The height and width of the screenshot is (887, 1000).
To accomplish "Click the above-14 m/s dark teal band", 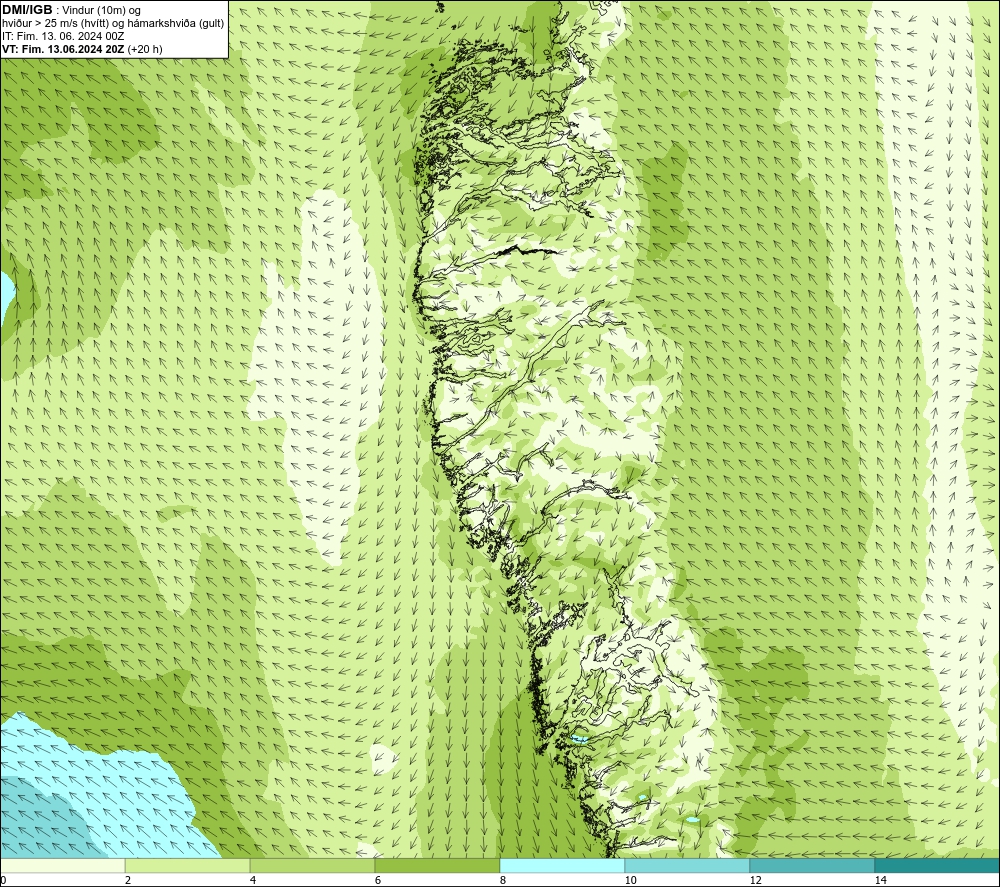I will tap(938, 865).
